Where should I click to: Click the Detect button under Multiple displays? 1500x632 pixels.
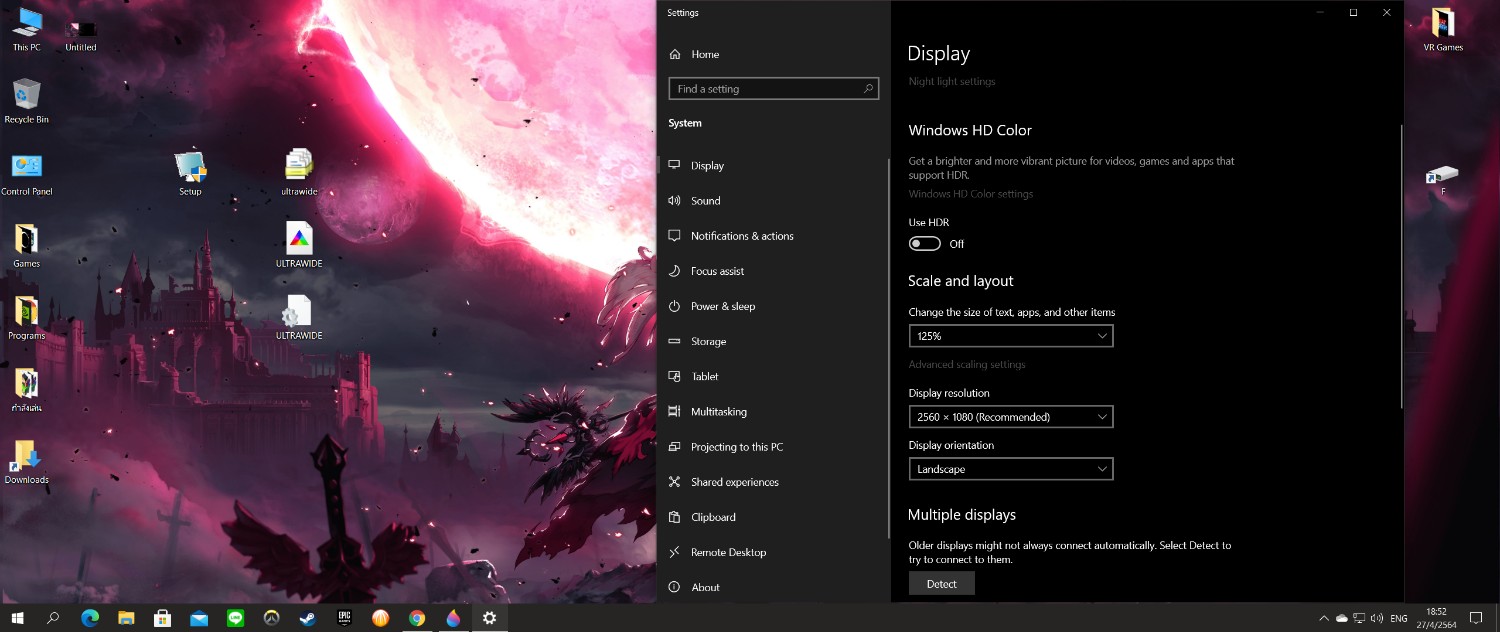(942, 584)
